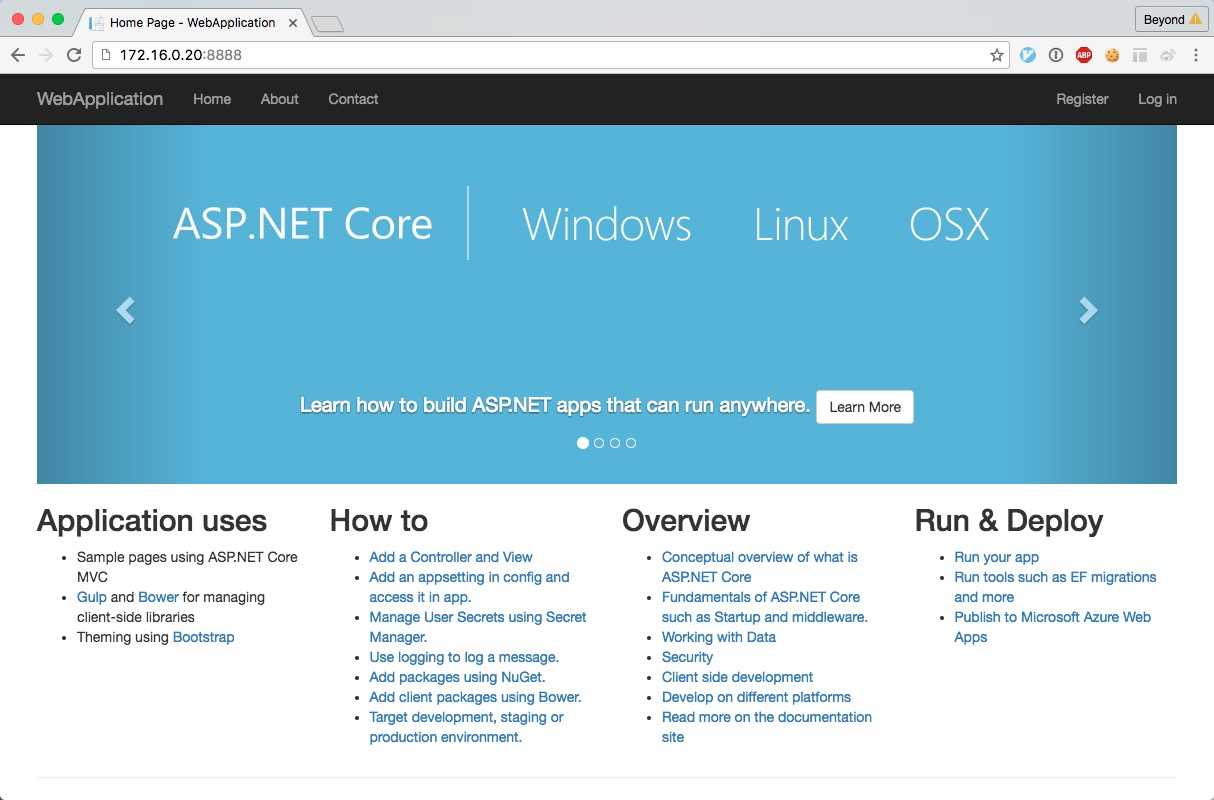Advance to the next carousel slide

click(1088, 311)
